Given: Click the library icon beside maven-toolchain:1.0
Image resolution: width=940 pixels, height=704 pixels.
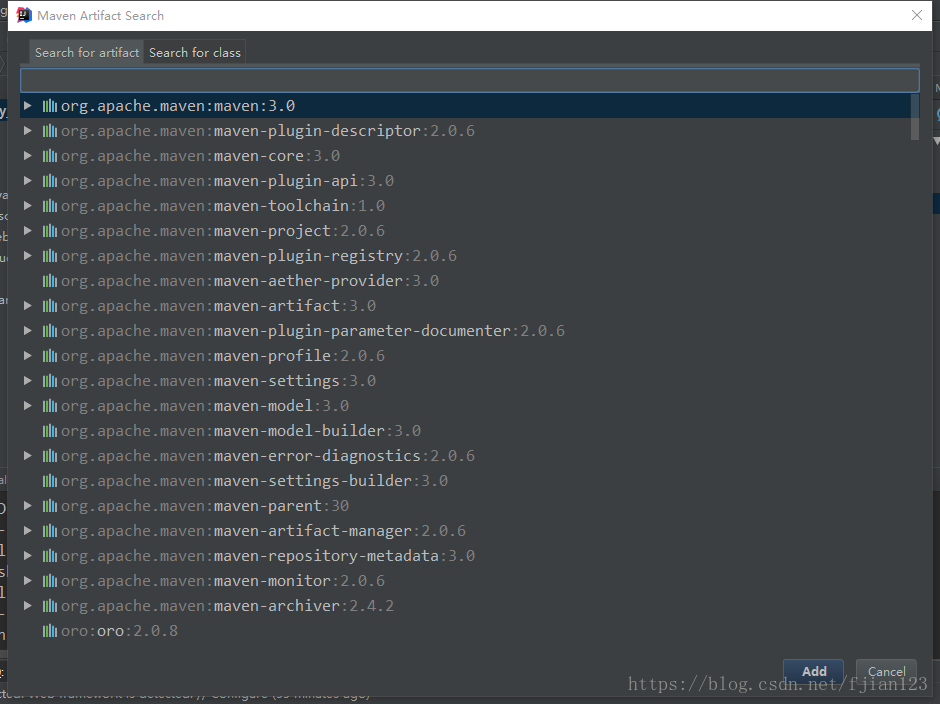Looking at the screenshot, I should (x=50, y=206).
